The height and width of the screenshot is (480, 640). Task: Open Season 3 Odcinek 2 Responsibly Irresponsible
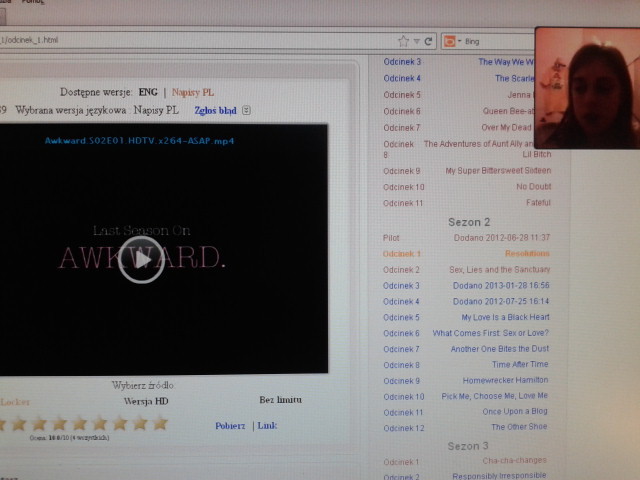coord(465,476)
